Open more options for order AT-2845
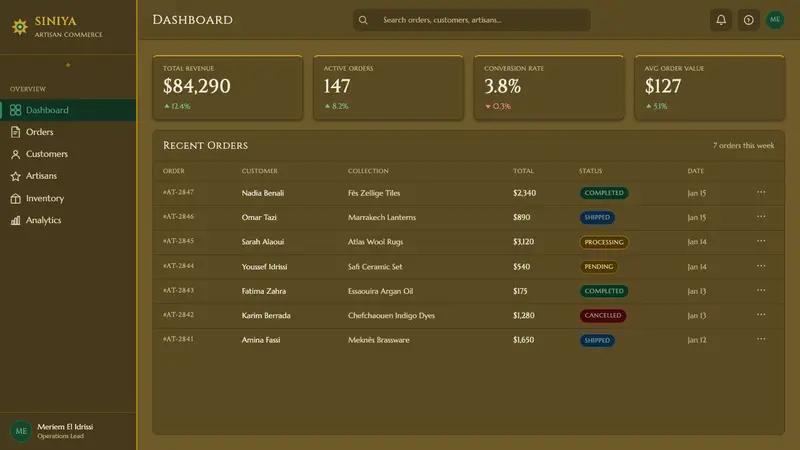The height and width of the screenshot is (450, 800). tap(761, 241)
